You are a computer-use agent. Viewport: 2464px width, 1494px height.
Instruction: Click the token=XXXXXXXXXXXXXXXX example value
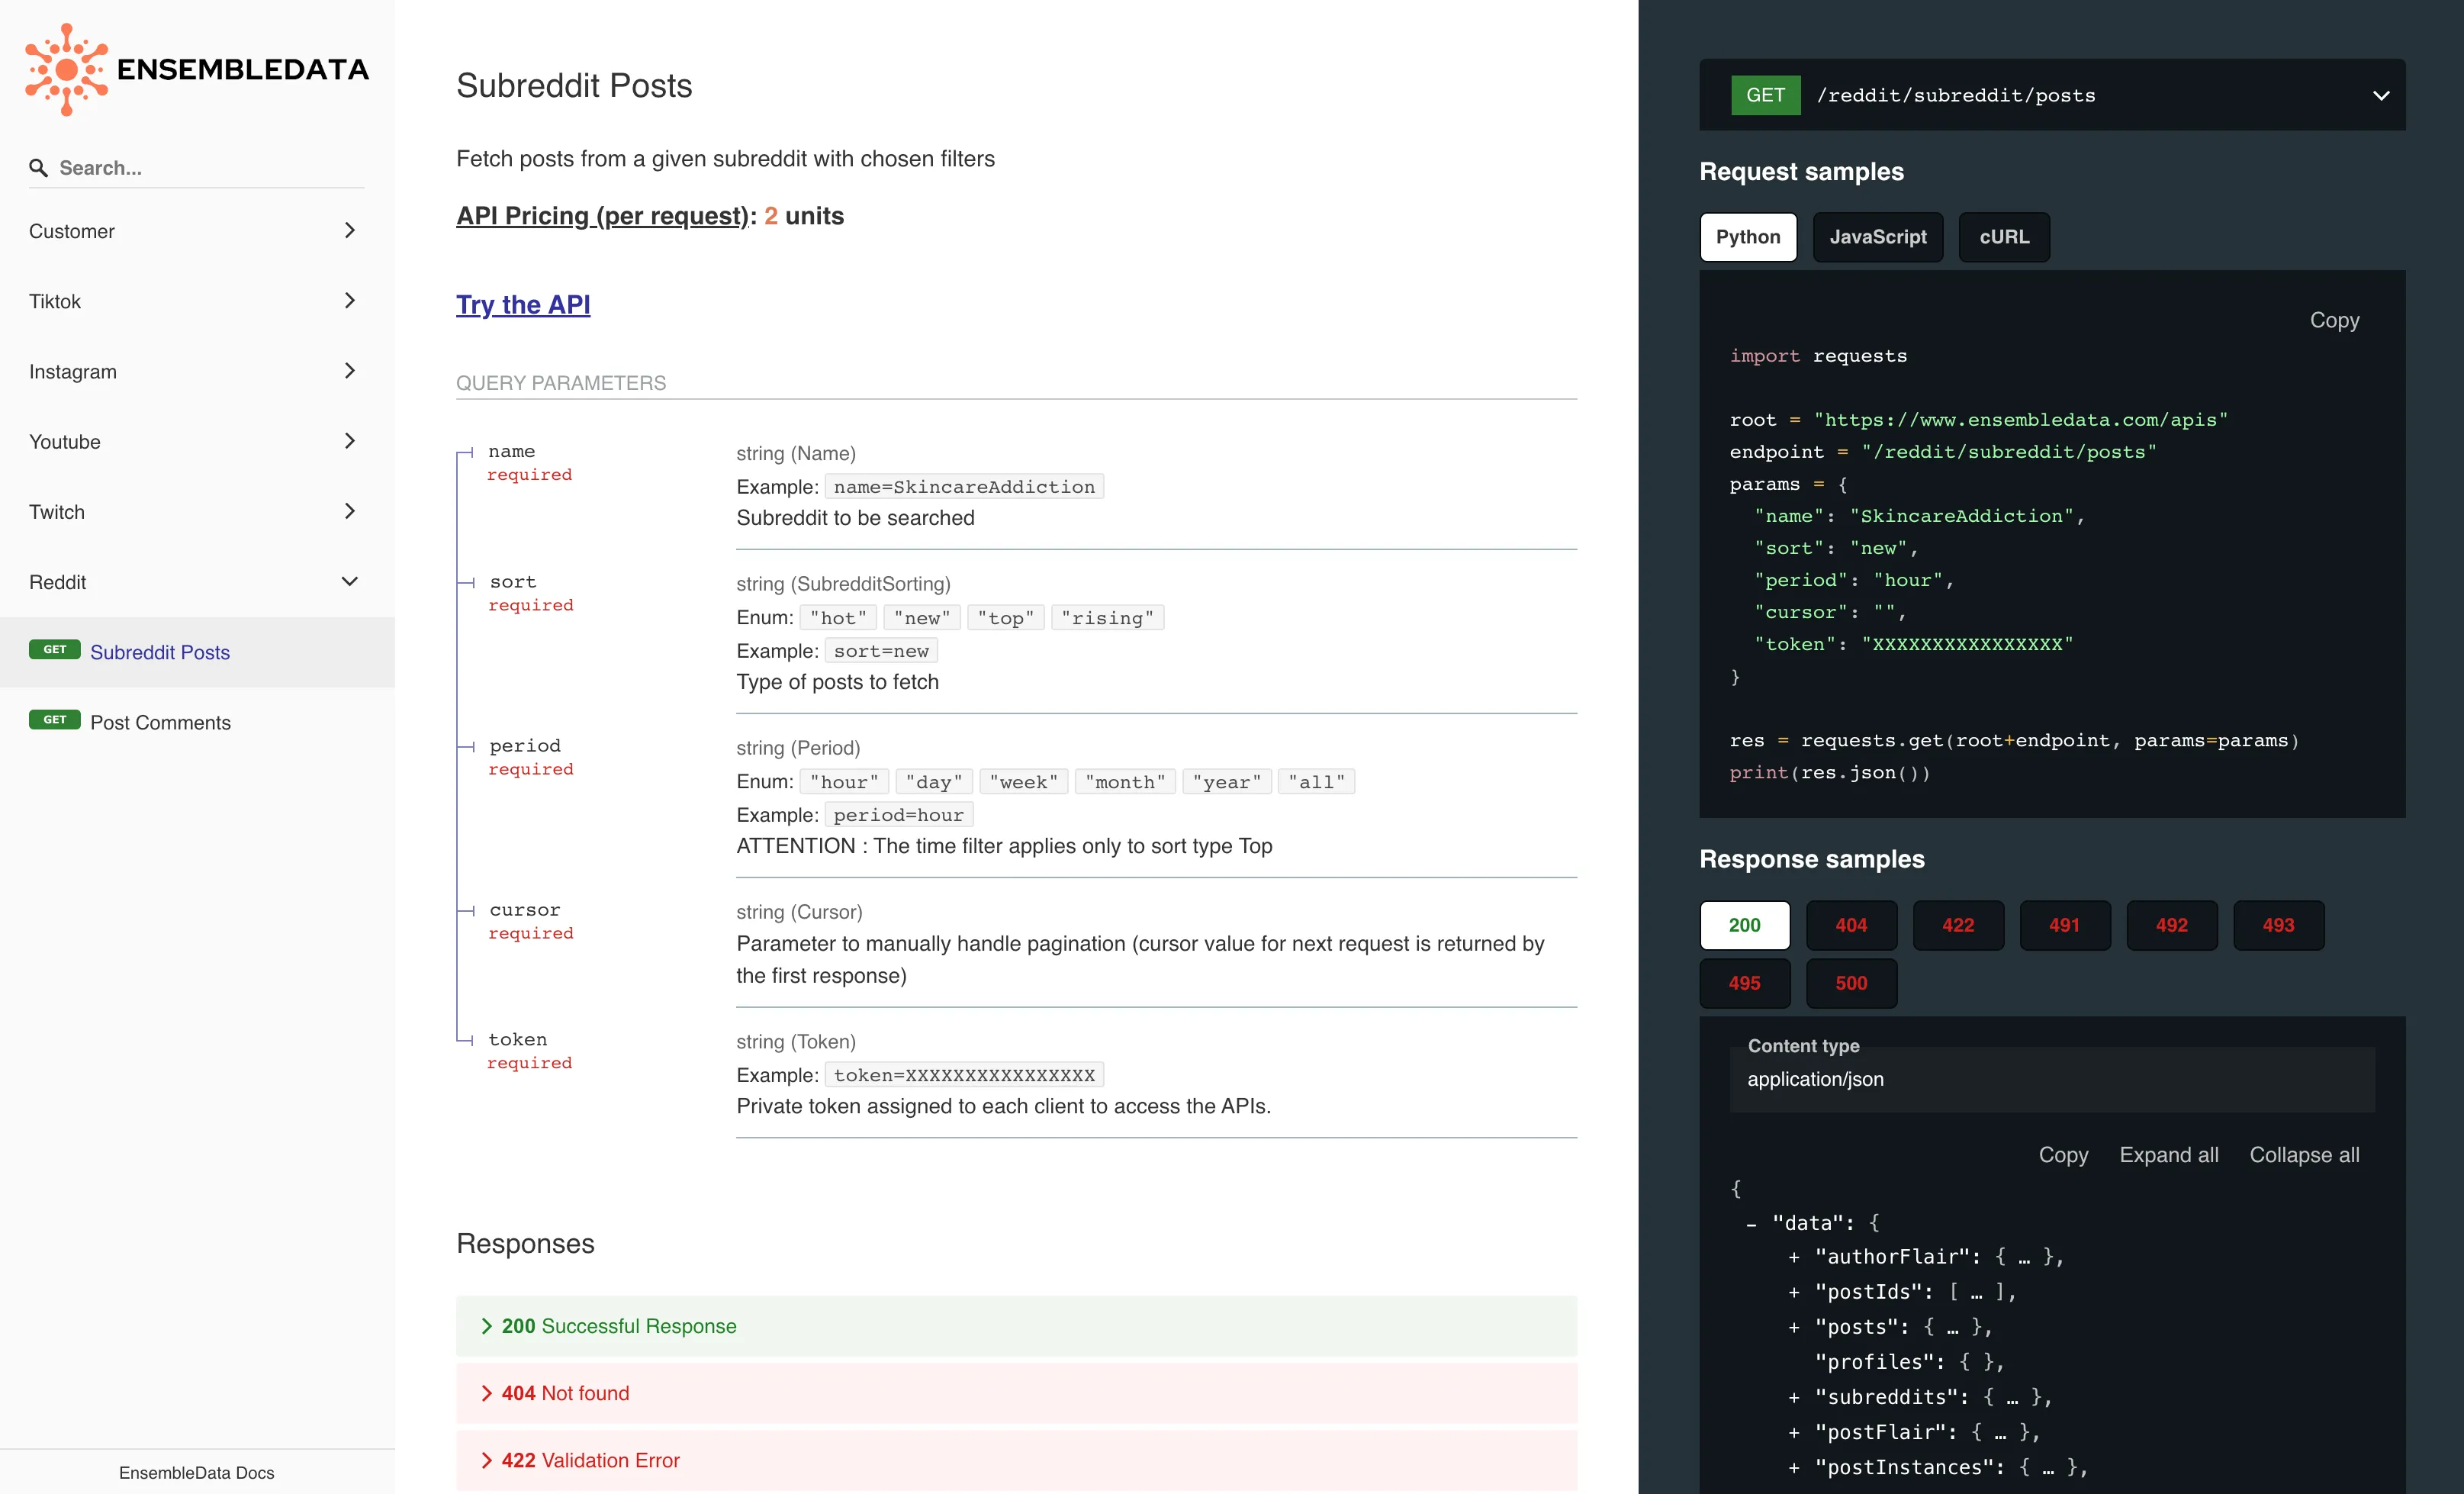point(964,1075)
